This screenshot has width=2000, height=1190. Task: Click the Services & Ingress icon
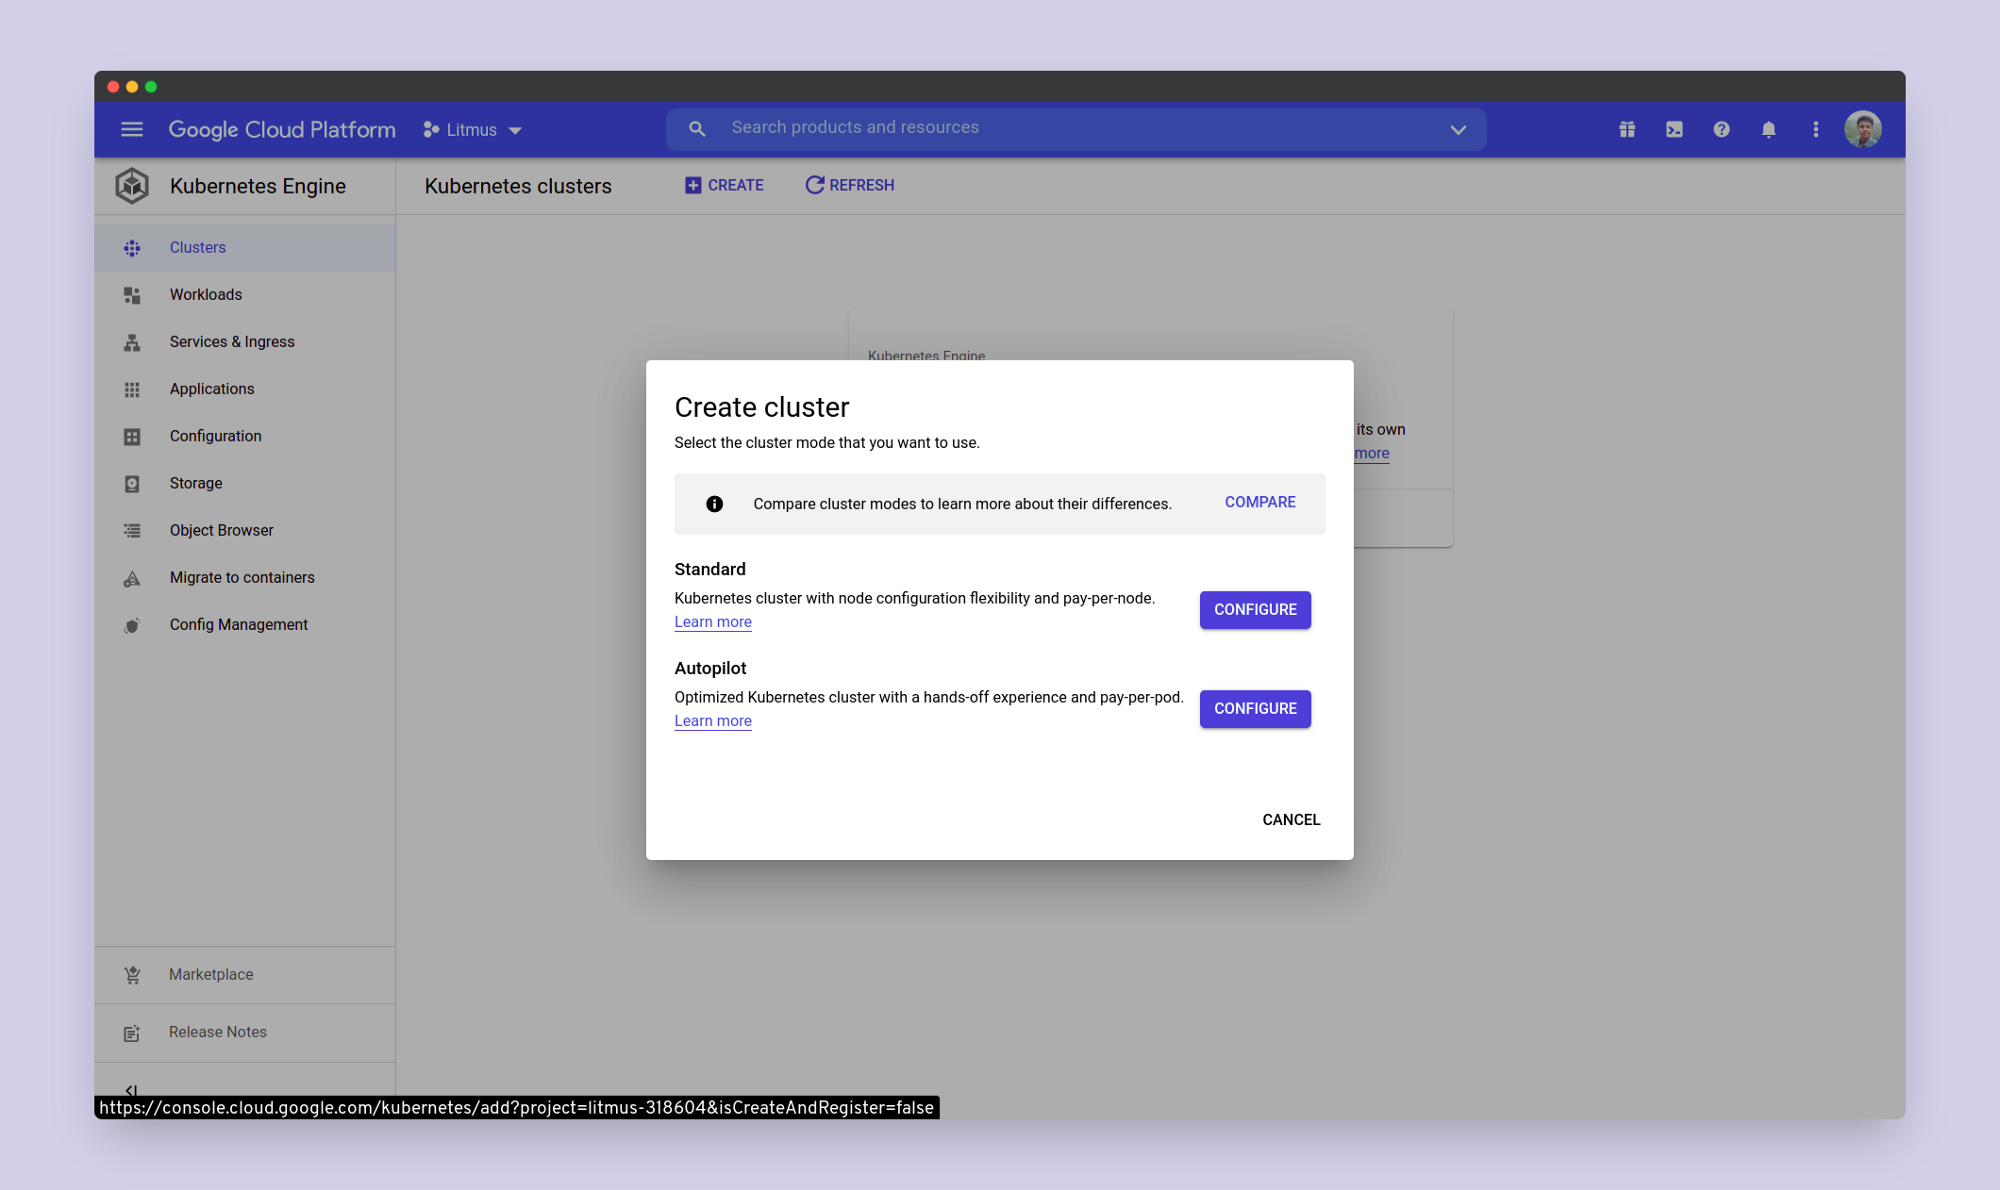[x=132, y=342]
